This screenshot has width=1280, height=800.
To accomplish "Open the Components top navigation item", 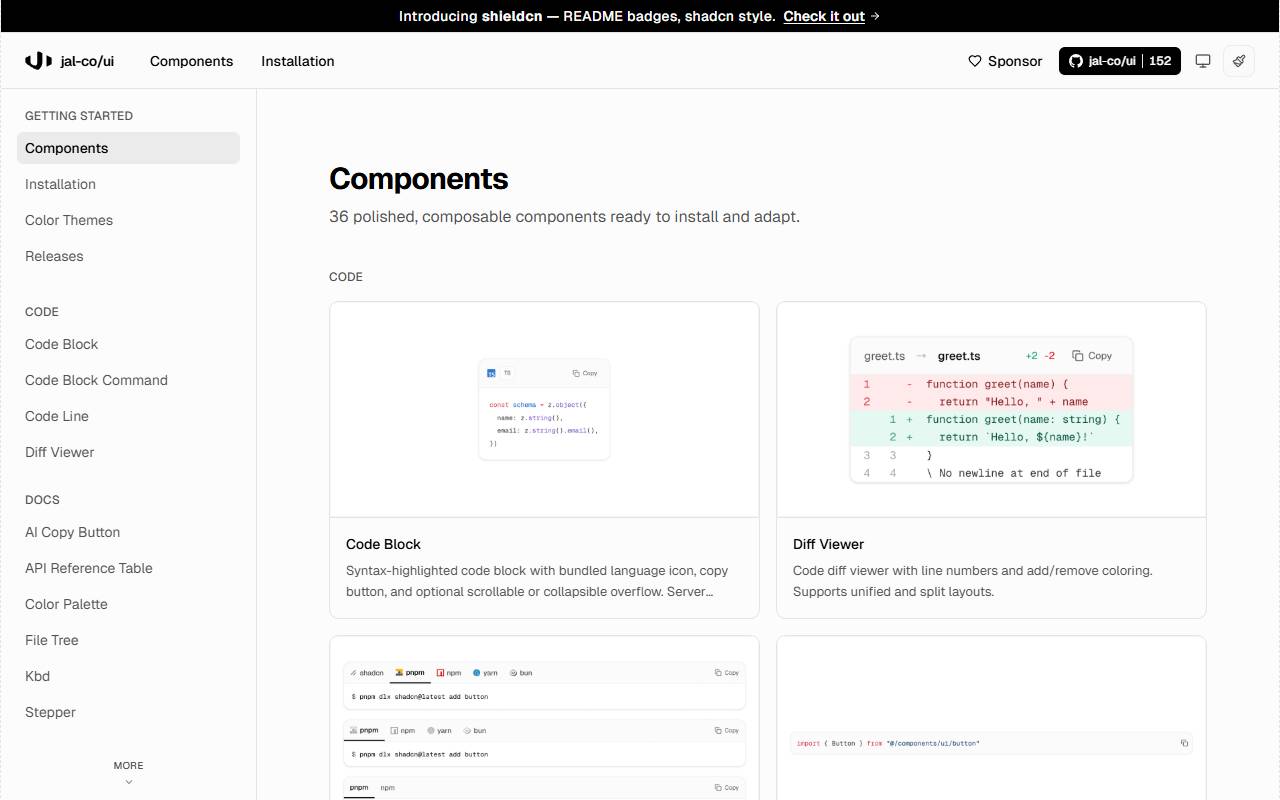I will [x=191, y=61].
